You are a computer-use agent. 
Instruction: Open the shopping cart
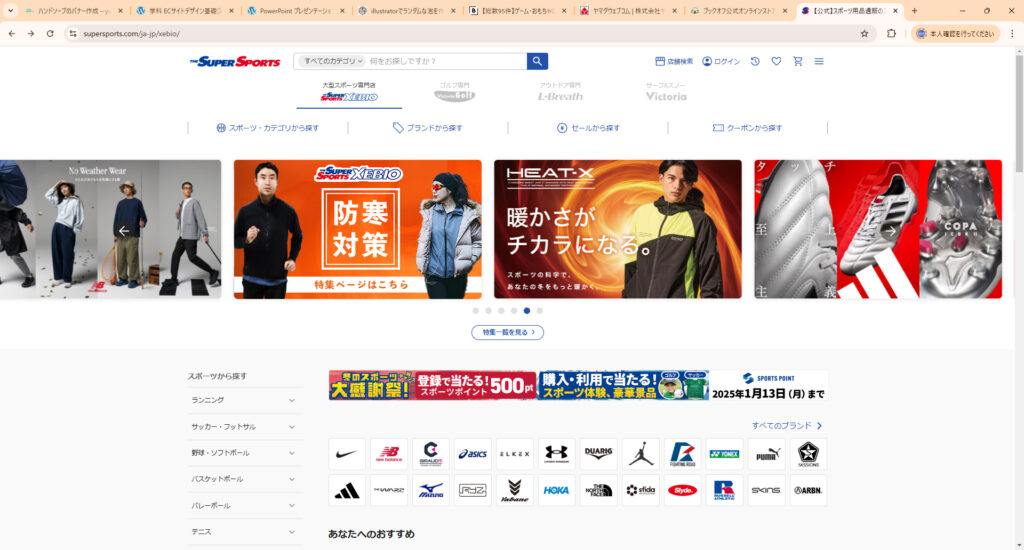pyautogui.click(x=797, y=61)
